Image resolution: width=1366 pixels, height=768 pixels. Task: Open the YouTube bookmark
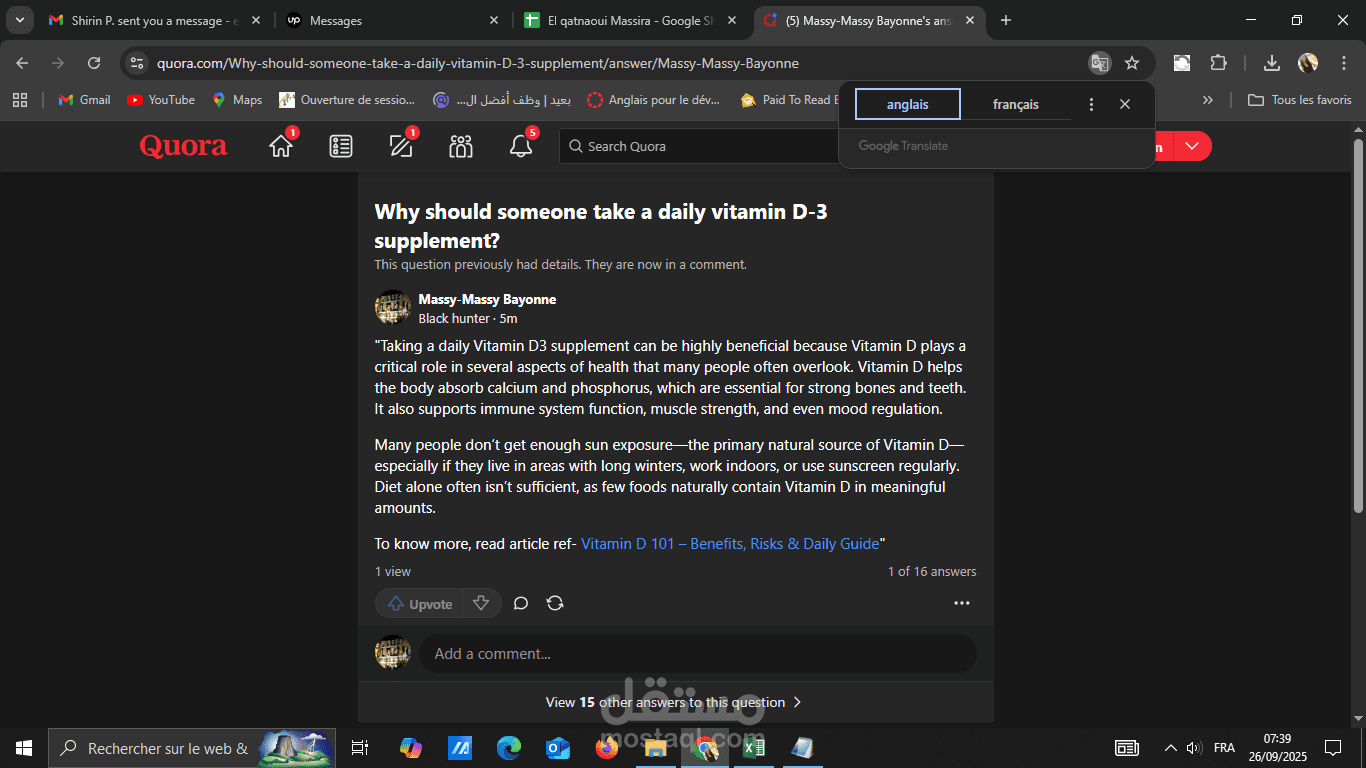(161, 100)
